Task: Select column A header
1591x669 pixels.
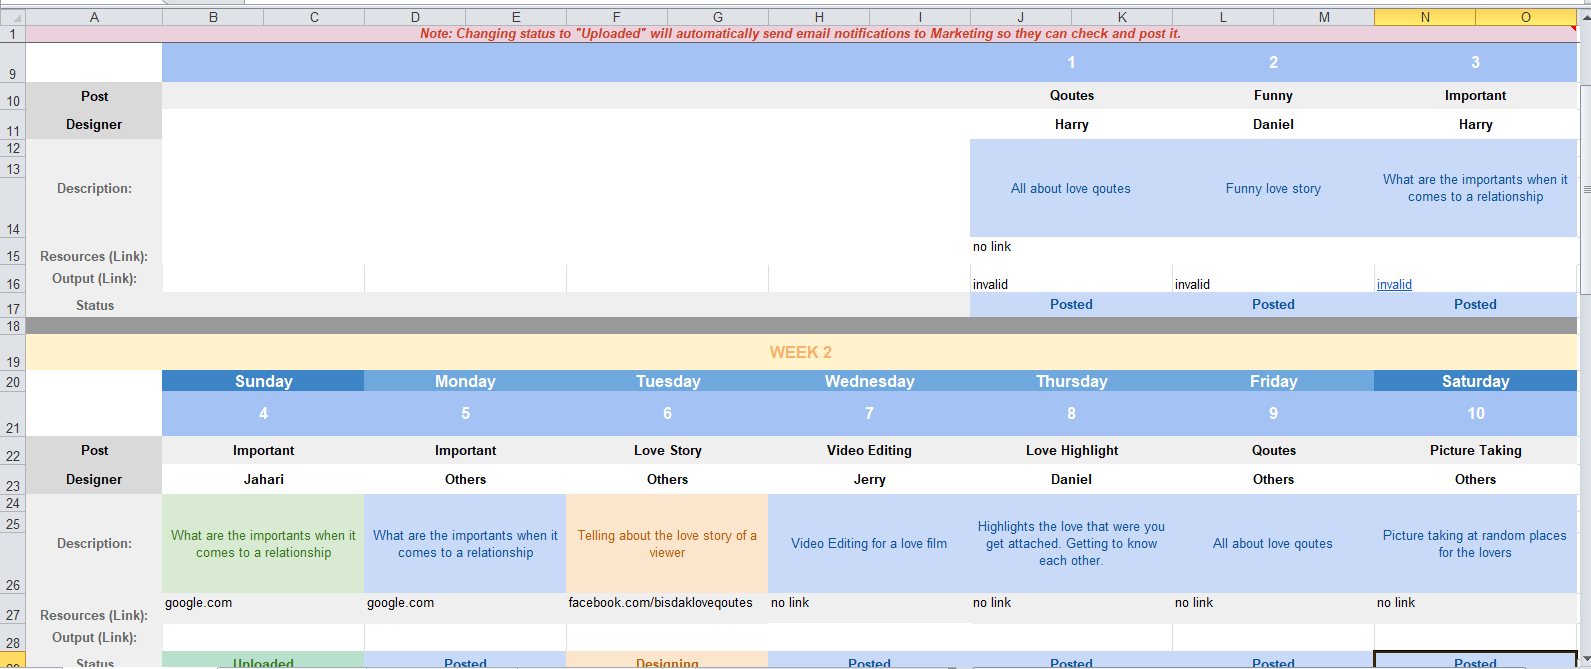Action: click(x=94, y=17)
